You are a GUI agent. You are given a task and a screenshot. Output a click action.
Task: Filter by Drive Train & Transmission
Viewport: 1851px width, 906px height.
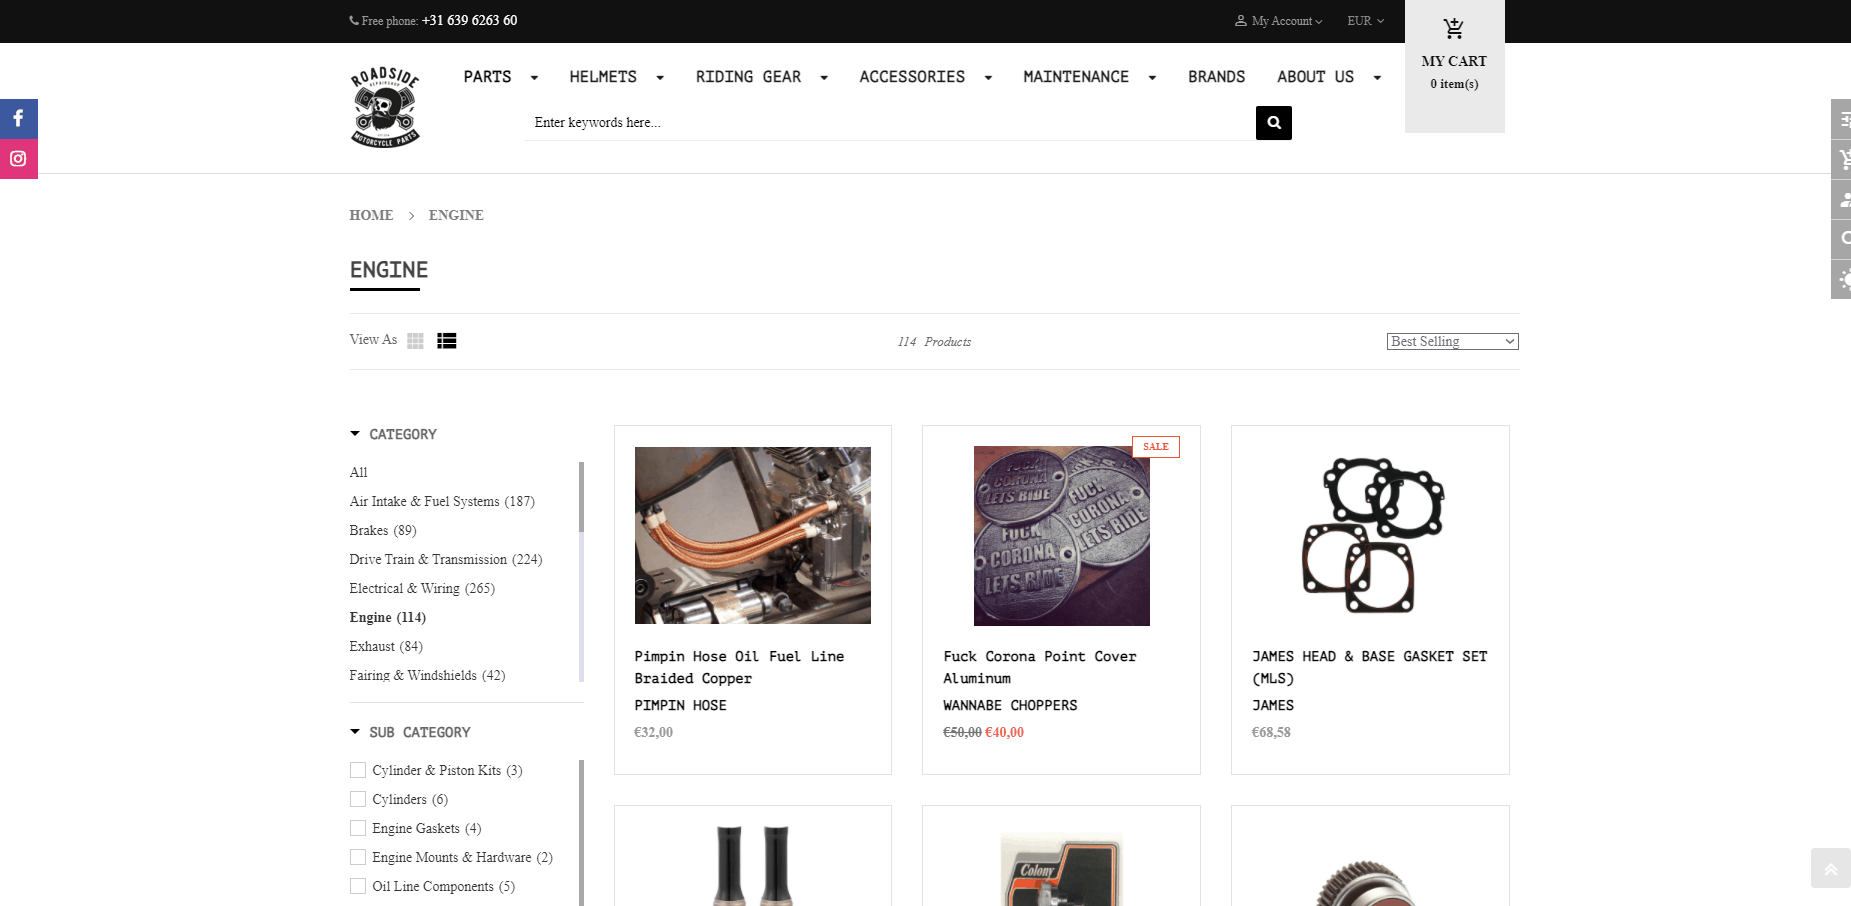(446, 559)
